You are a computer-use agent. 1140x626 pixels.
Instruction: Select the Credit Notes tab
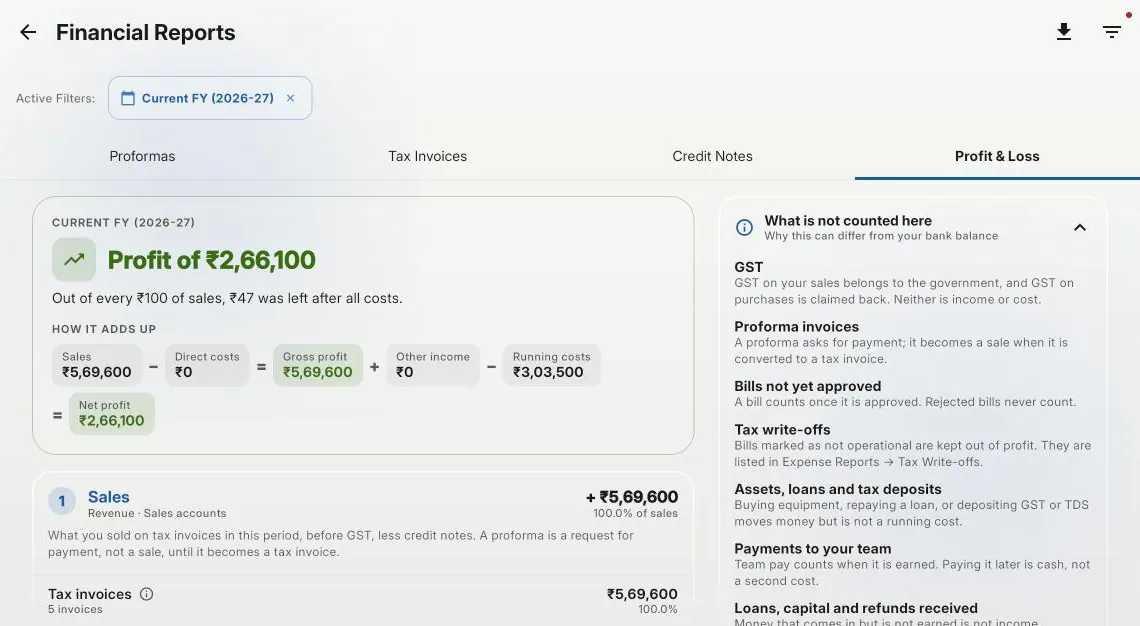712,156
